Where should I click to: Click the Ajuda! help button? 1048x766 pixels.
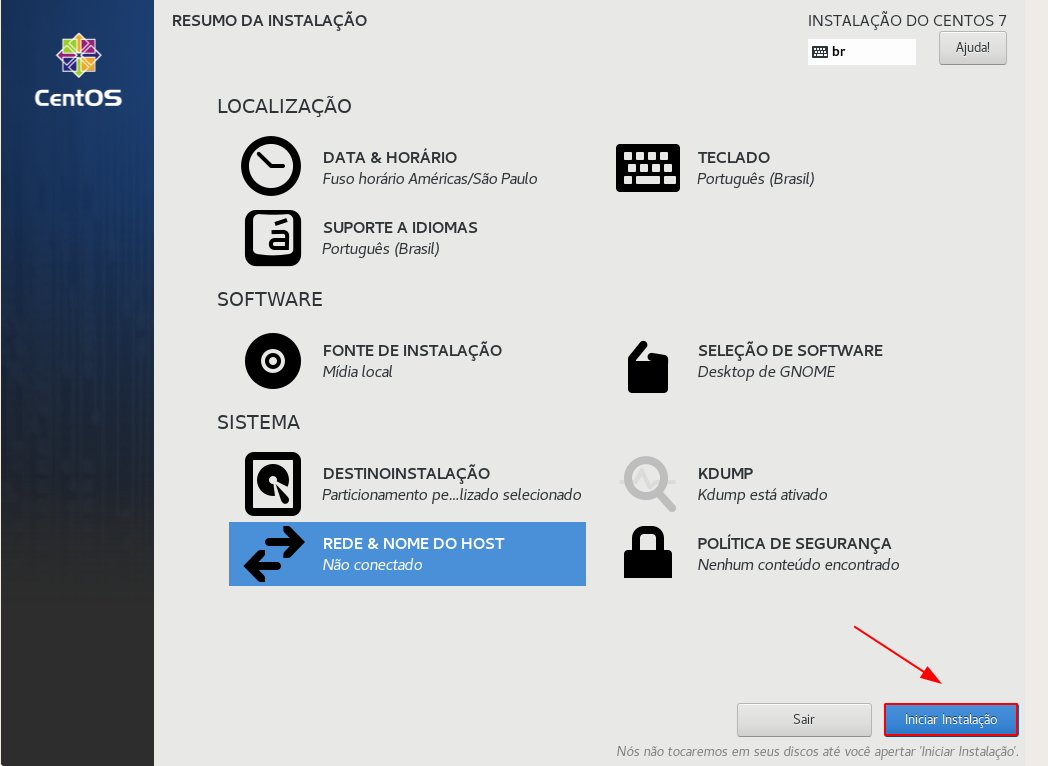tap(972, 48)
